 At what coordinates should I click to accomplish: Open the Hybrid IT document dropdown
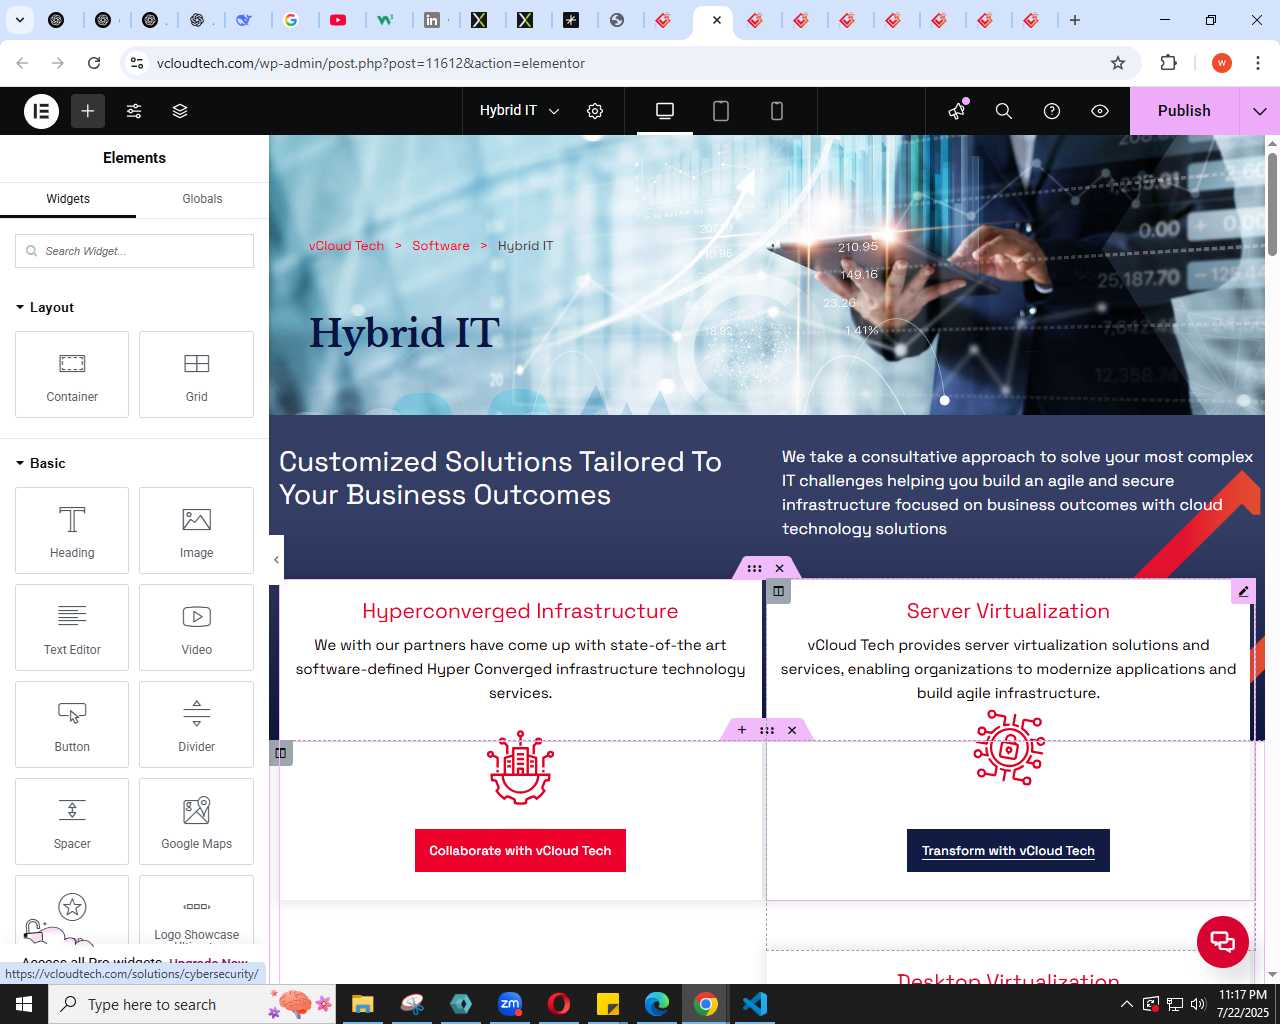click(x=519, y=111)
